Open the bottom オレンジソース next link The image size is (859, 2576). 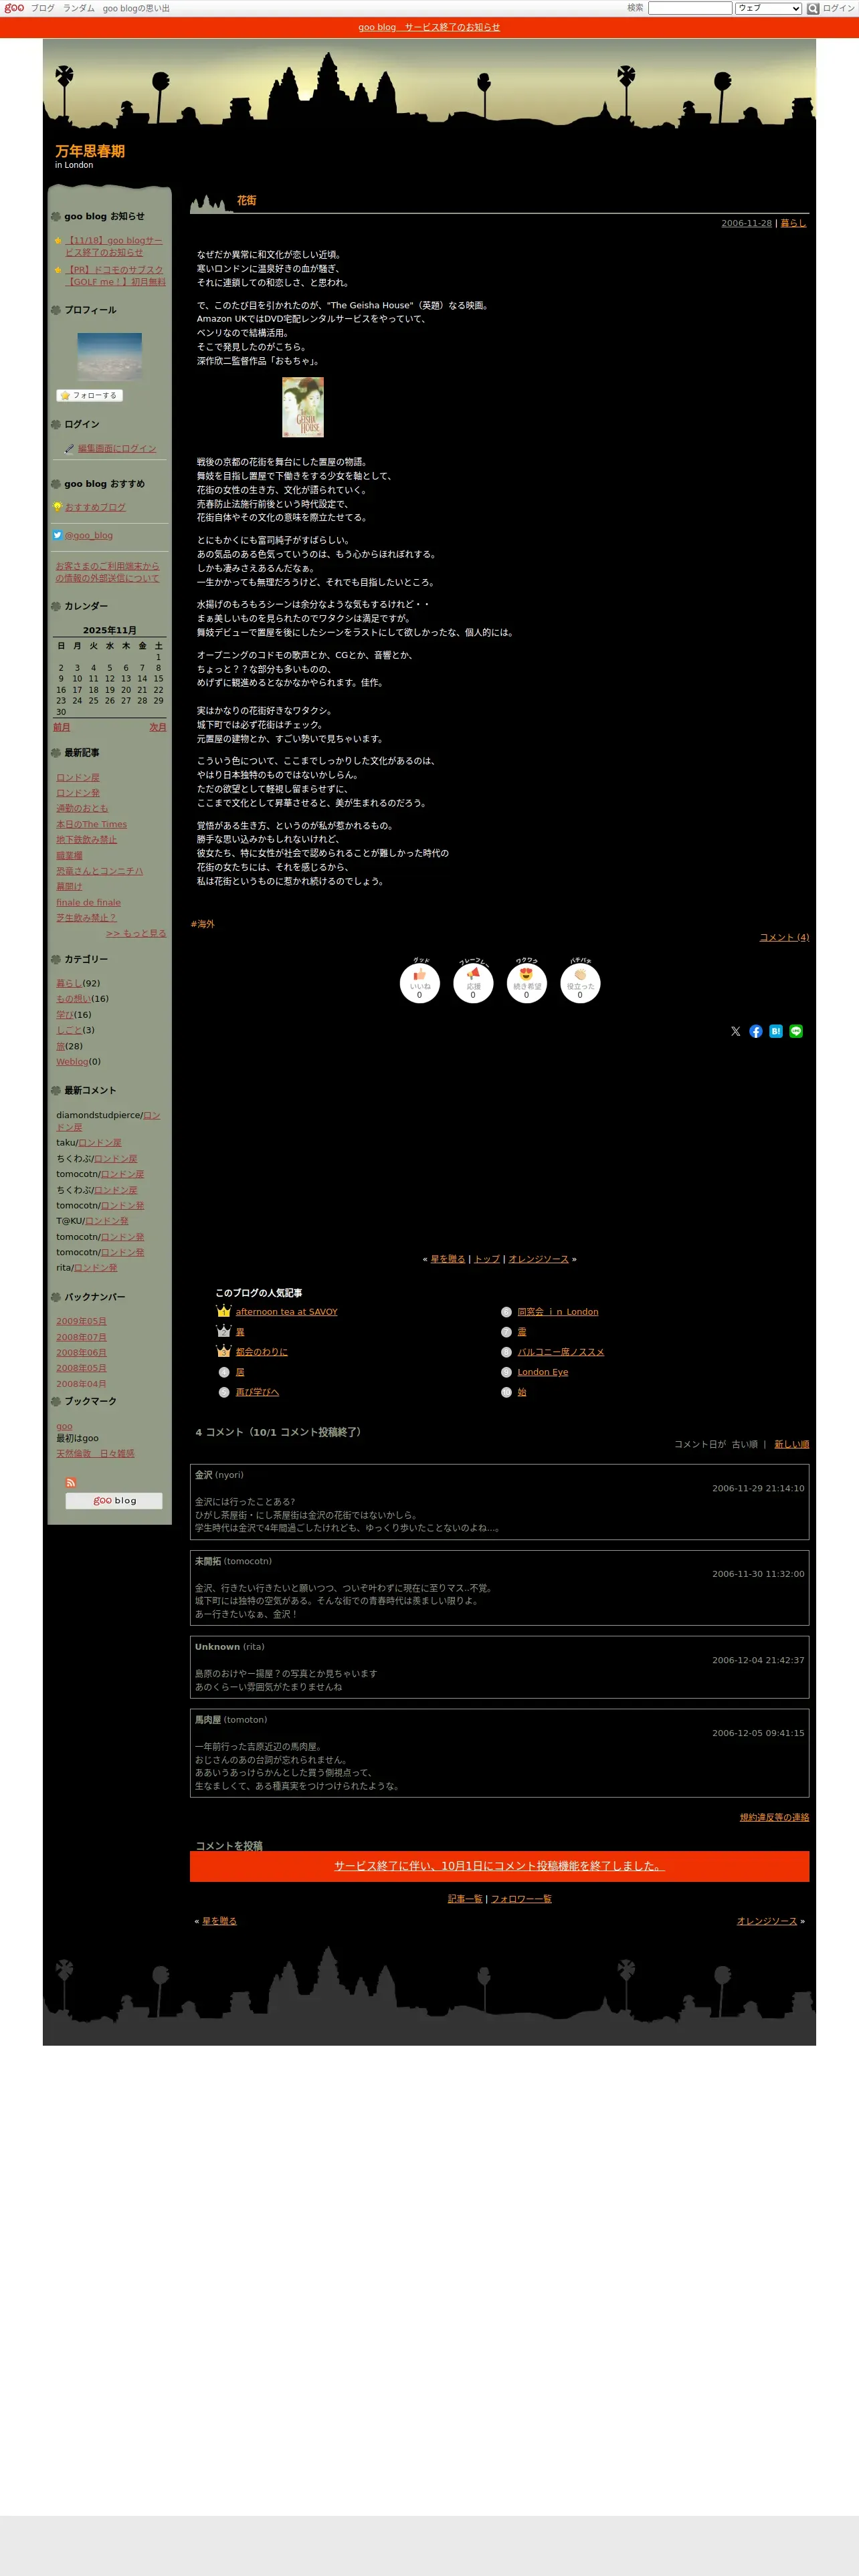point(767,1921)
